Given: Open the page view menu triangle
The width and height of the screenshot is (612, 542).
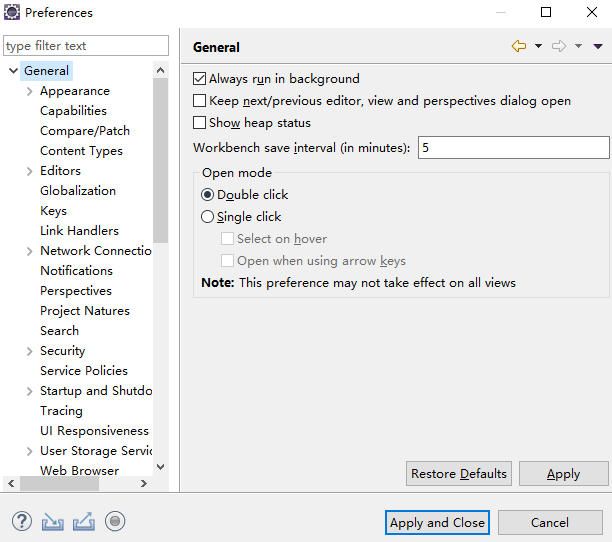Looking at the screenshot, I should click(598, 46).
